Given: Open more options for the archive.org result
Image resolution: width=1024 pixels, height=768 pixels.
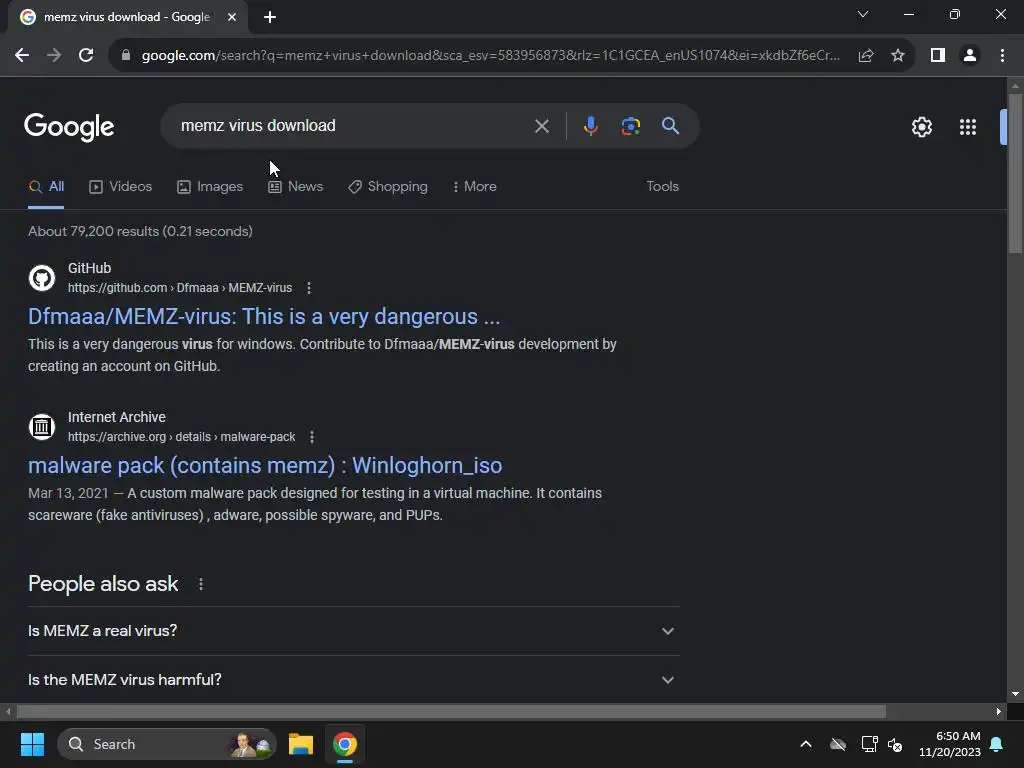Looking at the screenshot, I should tap(312, 437).
